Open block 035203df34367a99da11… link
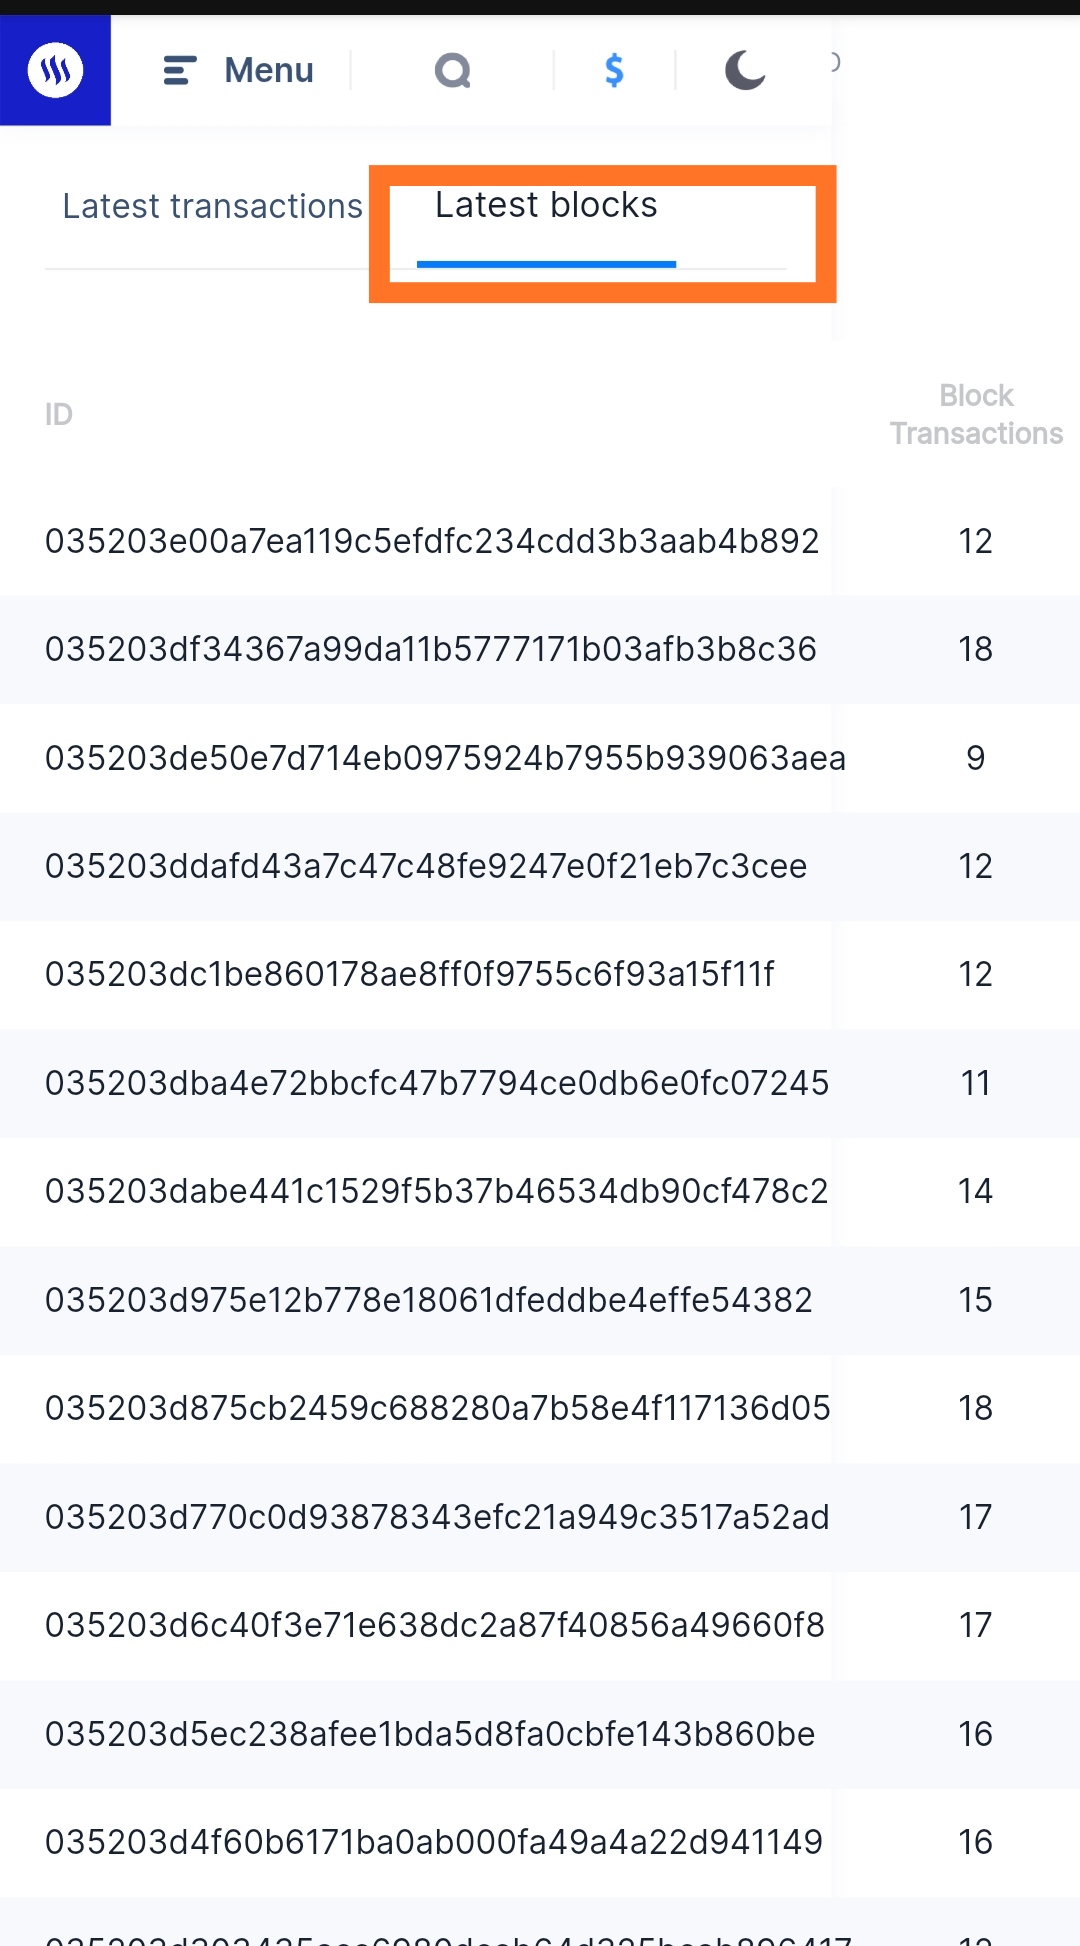The image size is (1080, 1946). pyautogui.click(x=431, y=649)
